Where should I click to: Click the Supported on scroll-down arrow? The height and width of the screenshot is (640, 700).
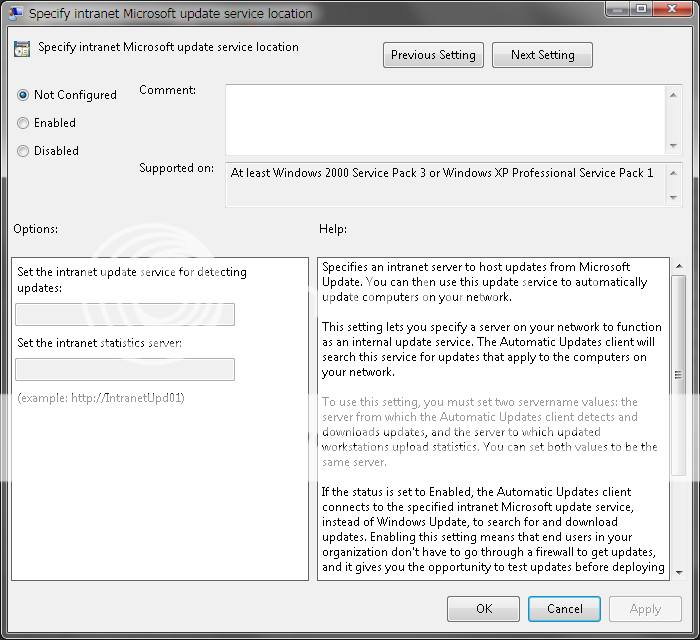674,197
